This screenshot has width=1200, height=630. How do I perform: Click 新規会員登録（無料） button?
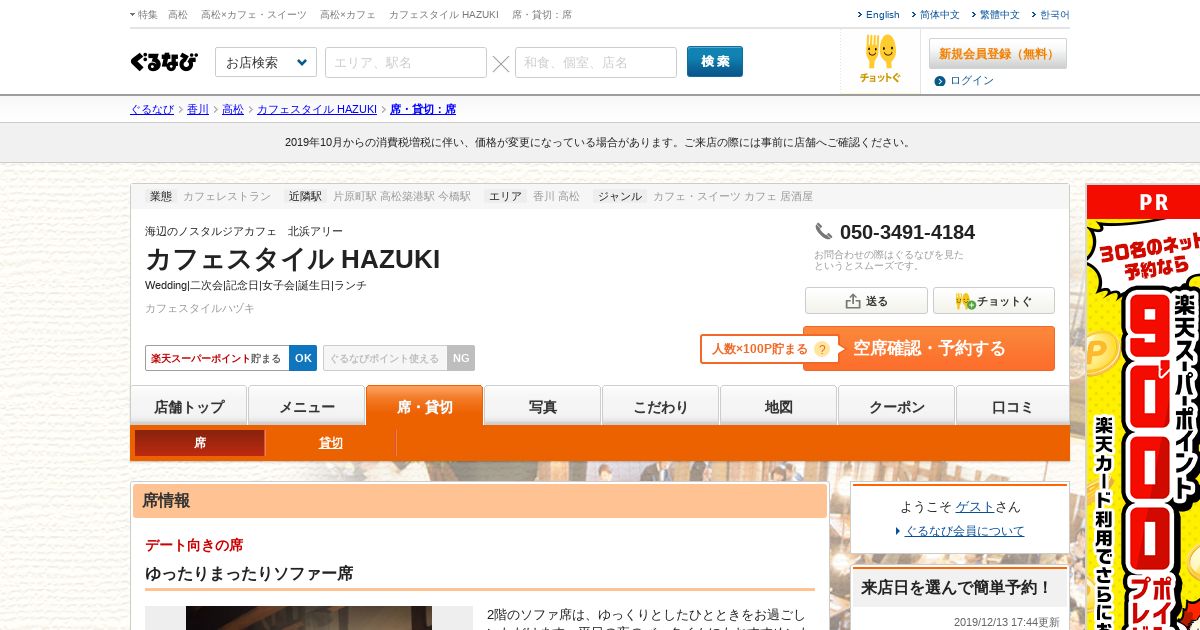pos(998,54)
